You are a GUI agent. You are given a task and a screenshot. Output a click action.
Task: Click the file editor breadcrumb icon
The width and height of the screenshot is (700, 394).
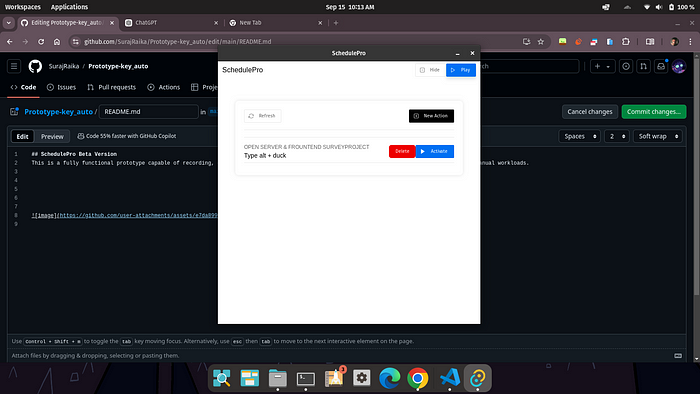coord(14,112)
